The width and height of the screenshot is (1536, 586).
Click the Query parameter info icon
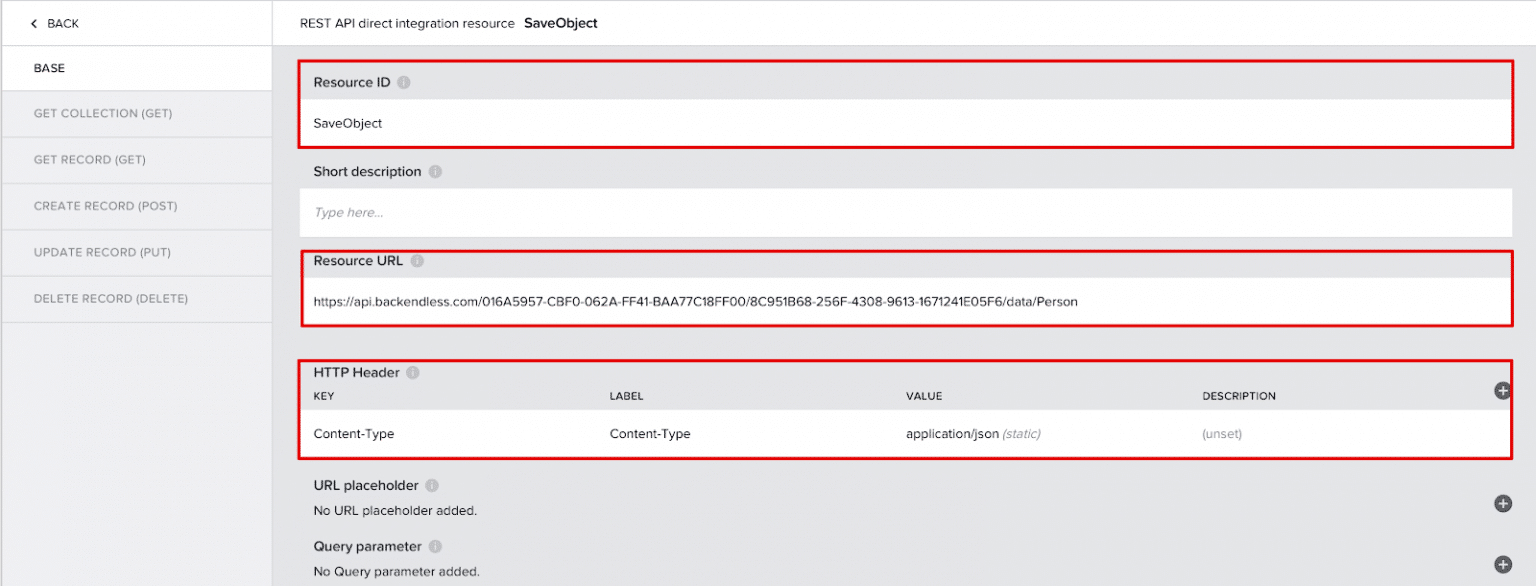[434, 546]
